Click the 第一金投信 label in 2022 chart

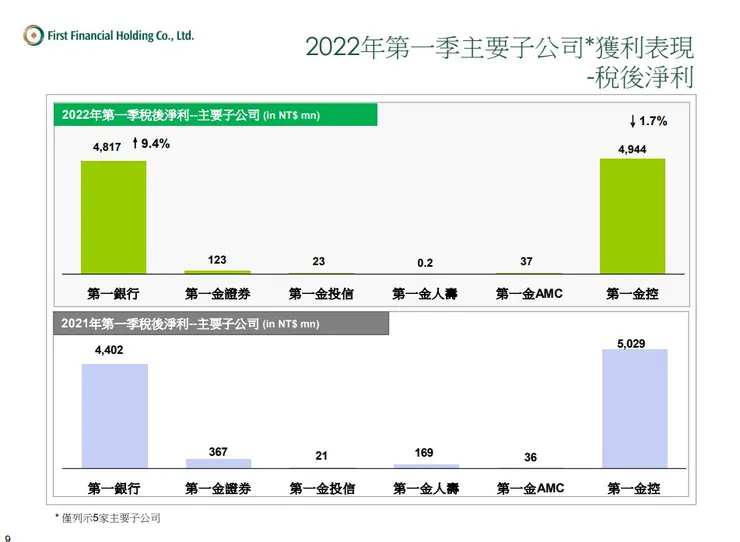(321, 294)
